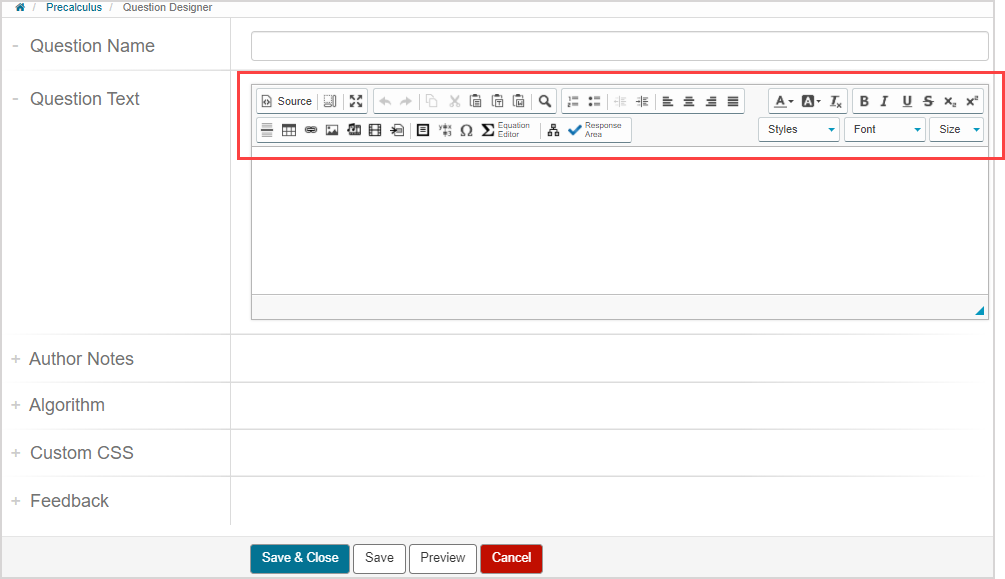Click the Save & Close button
Screen dimensions: 1005x579
click(299, 558)
